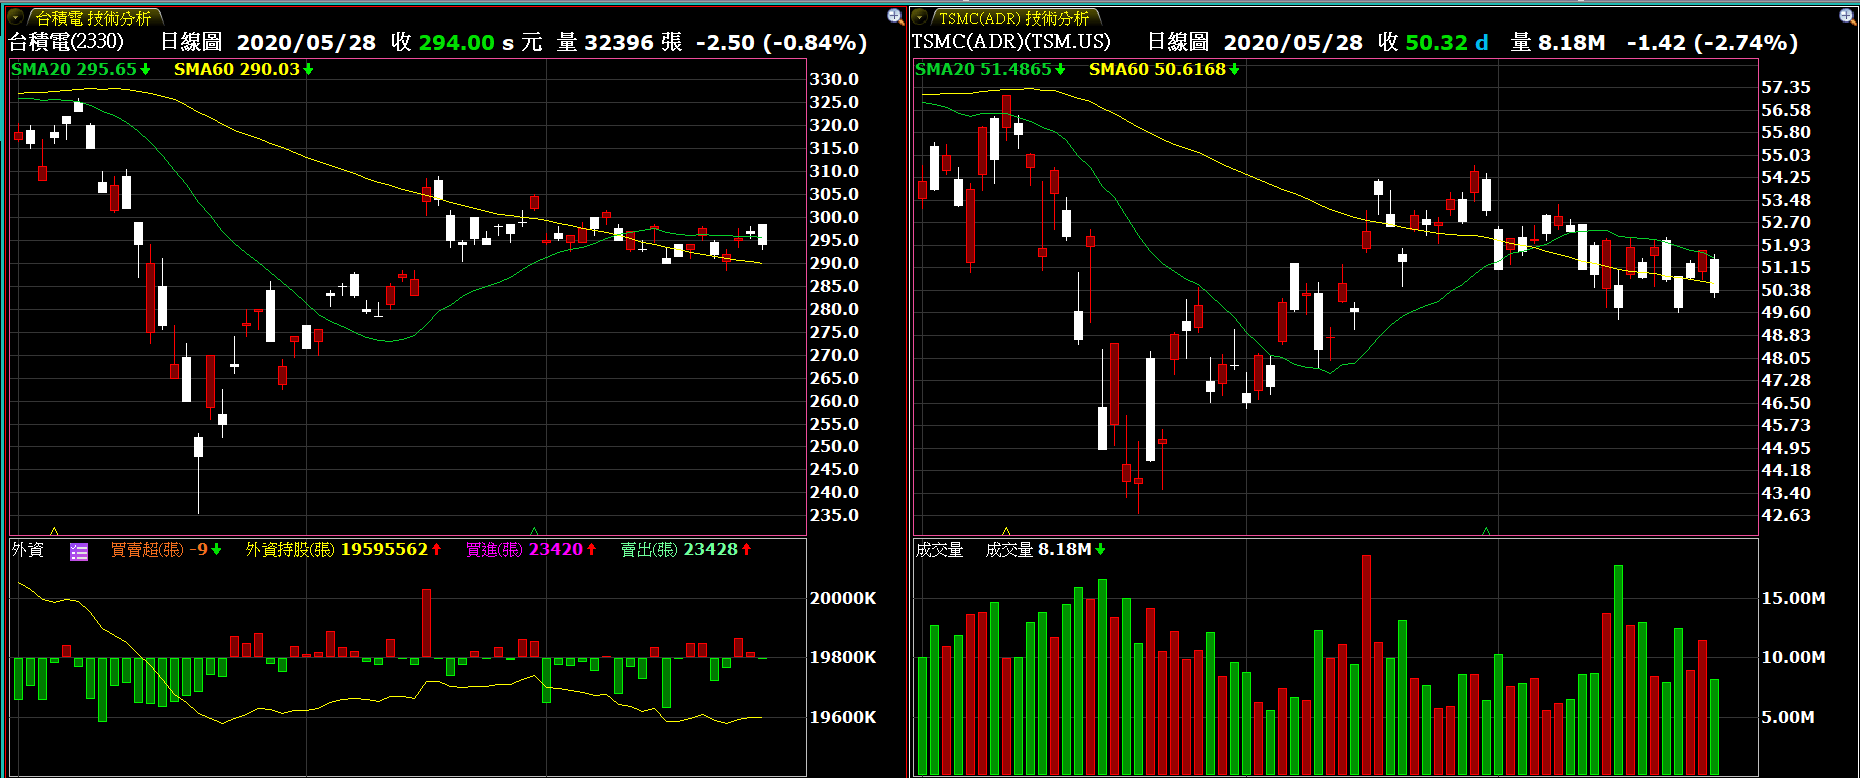The width and height of the screenshot is (1860, 778).
Task: Click the zoom magnifier icon in 台積電 panel
Action: coord(895,16)
